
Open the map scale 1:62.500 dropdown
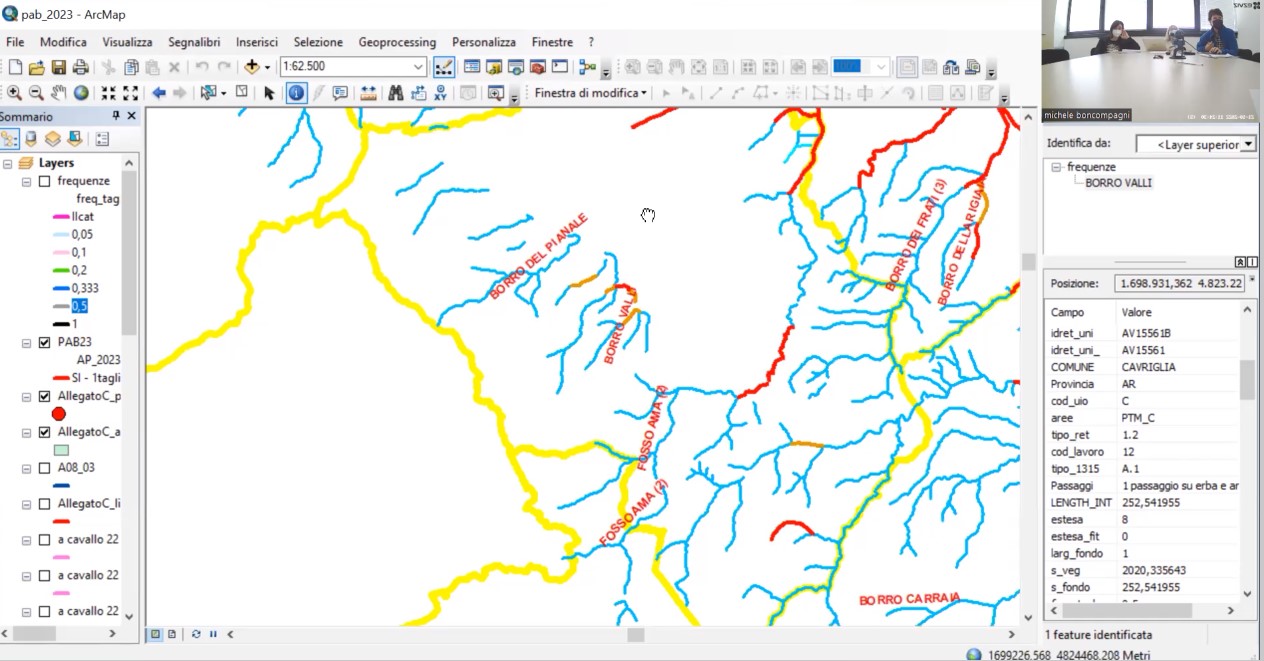click(x=419, y=67)
